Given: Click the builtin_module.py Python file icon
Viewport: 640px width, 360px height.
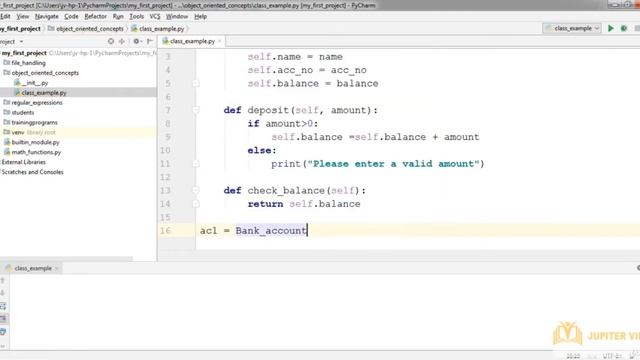Looking at the screenshot, I should pyautogui.click(x=7, y=142).
